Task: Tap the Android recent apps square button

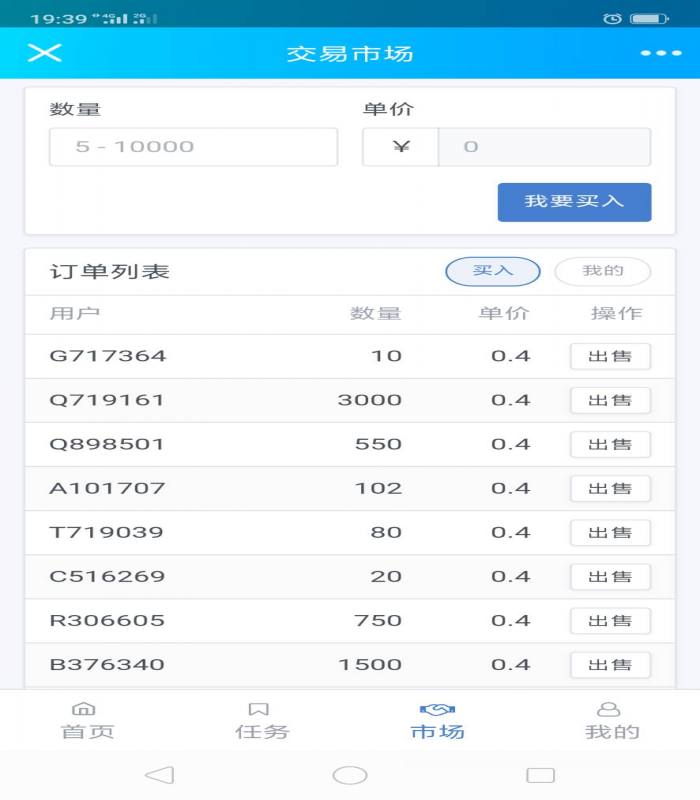Action: point(540,775)
